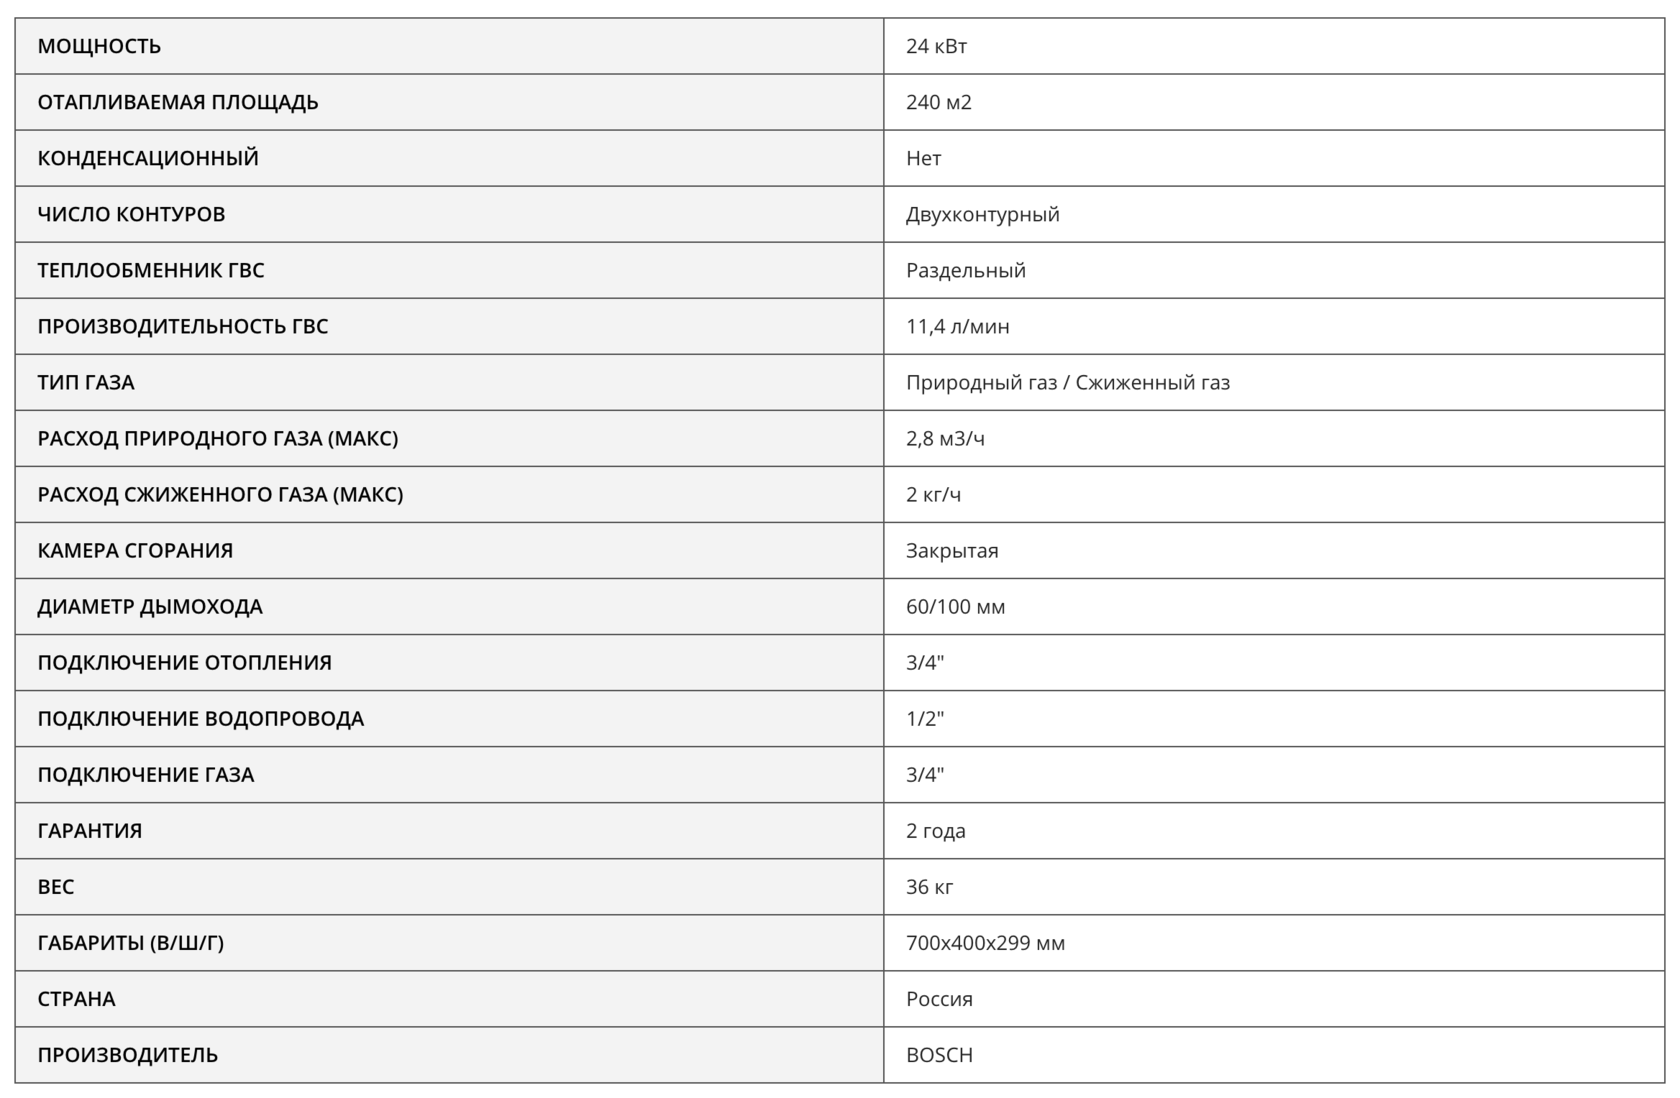This screenshot has width=1680, height=1098.
Task: Select the Россия country value
Action: coord(939,998)
